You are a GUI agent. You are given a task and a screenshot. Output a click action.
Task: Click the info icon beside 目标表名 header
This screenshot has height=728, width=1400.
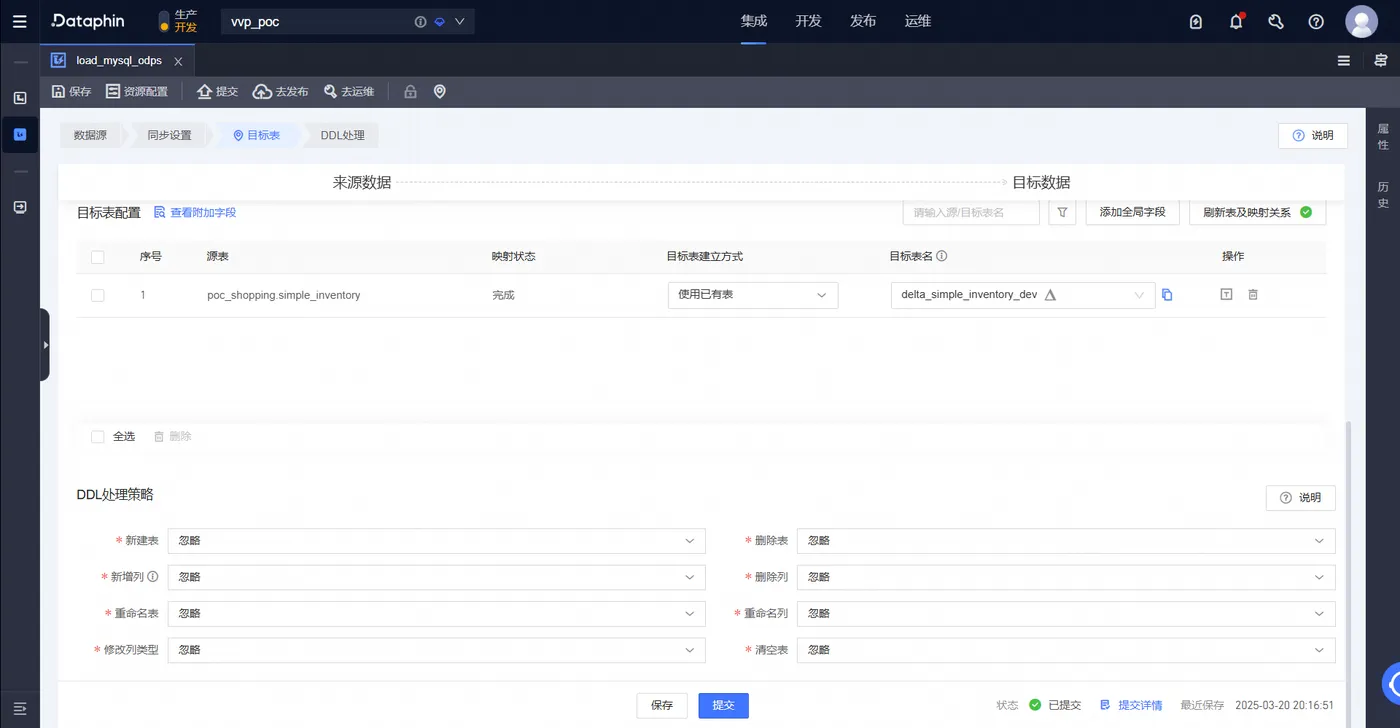[942, 256]
